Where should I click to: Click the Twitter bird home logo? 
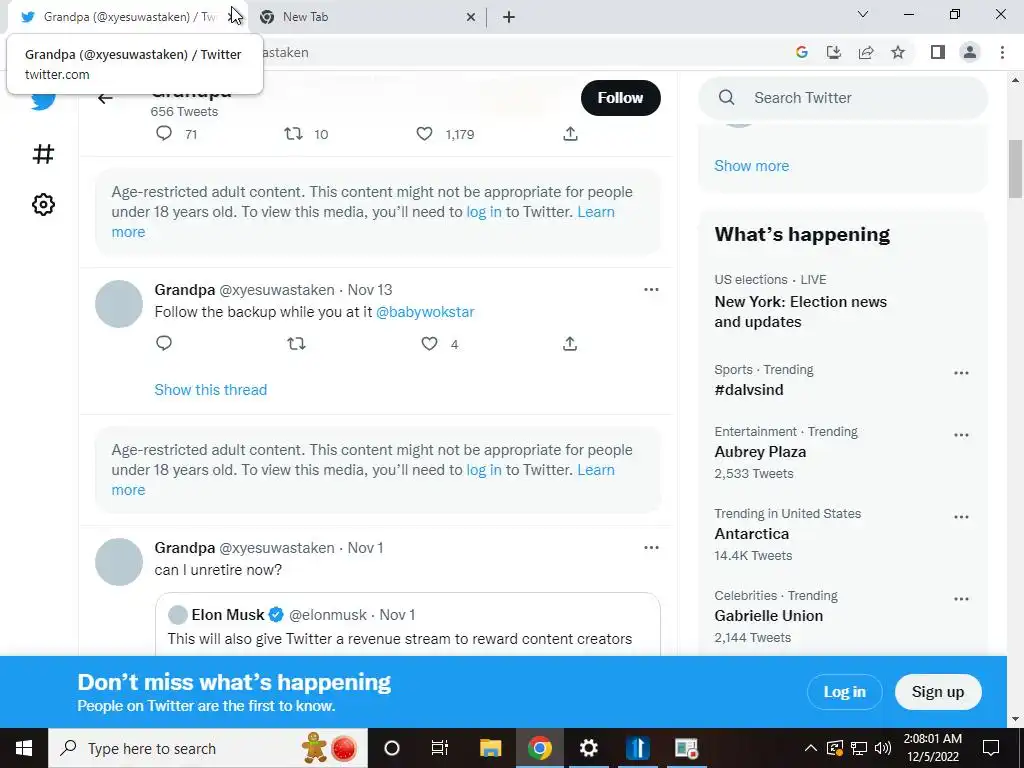[x=43, y=101]
